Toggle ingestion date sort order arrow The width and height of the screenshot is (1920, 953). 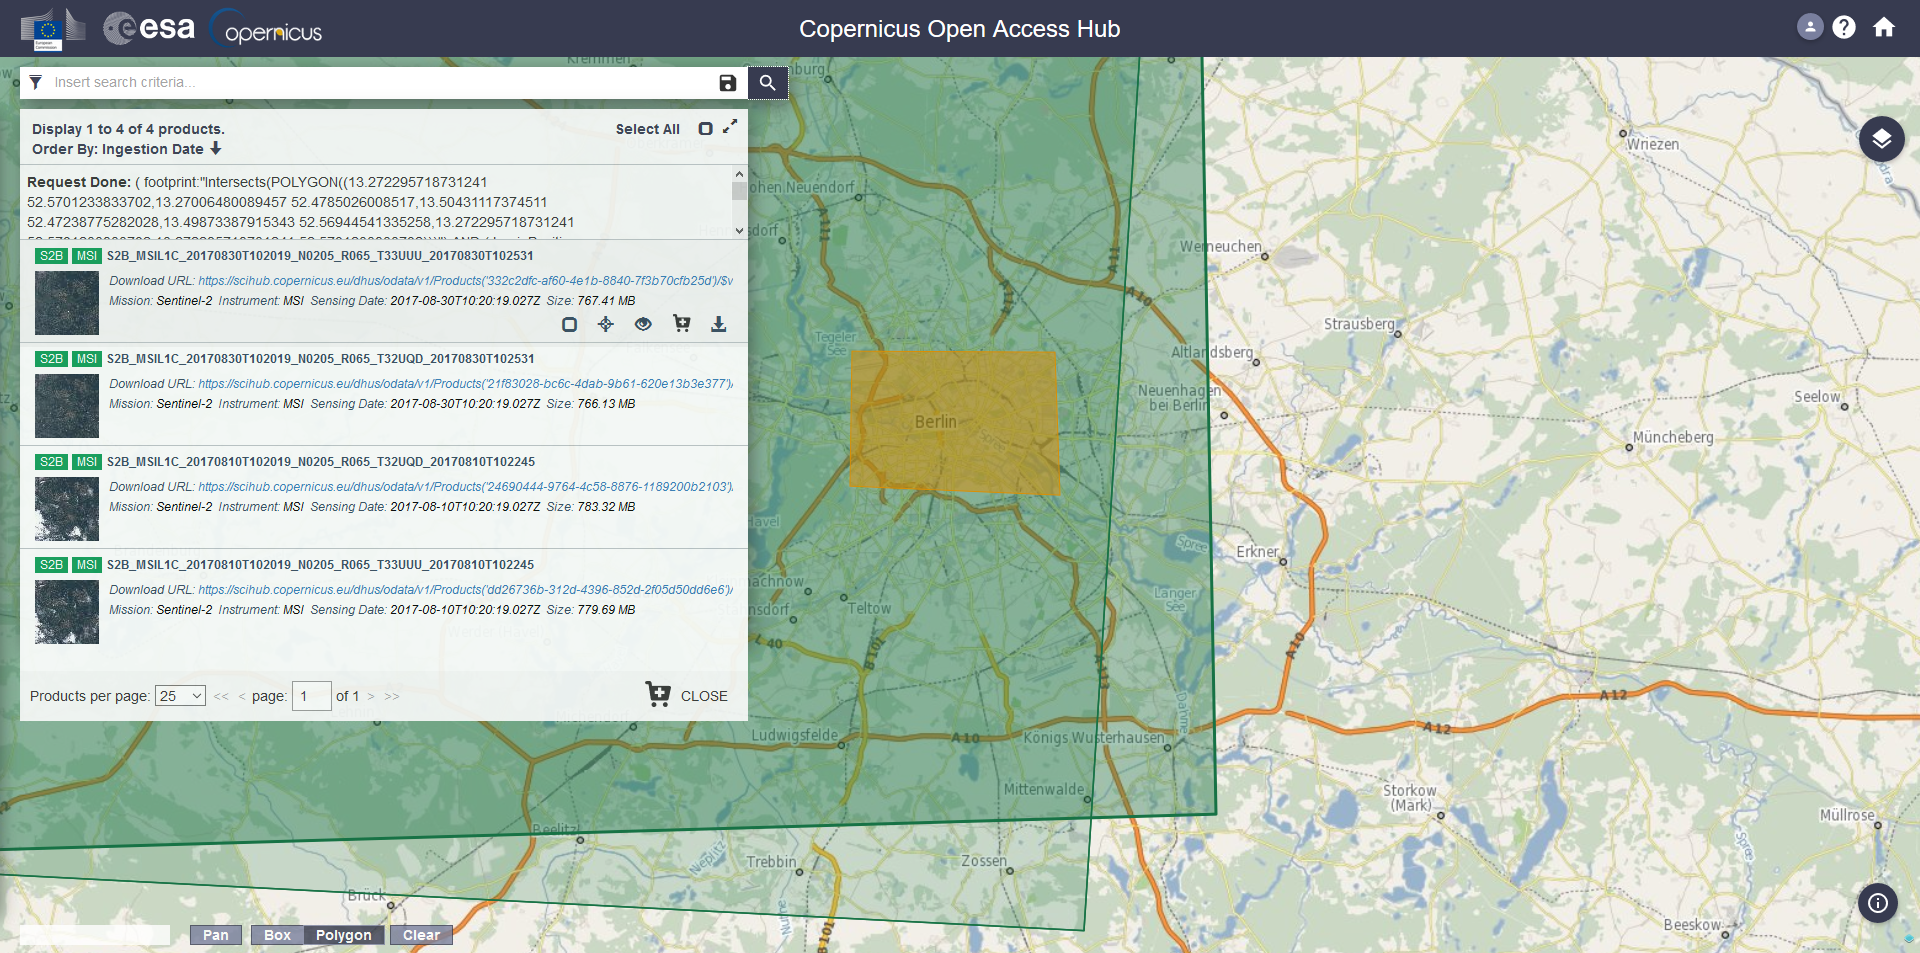[216, 149]
